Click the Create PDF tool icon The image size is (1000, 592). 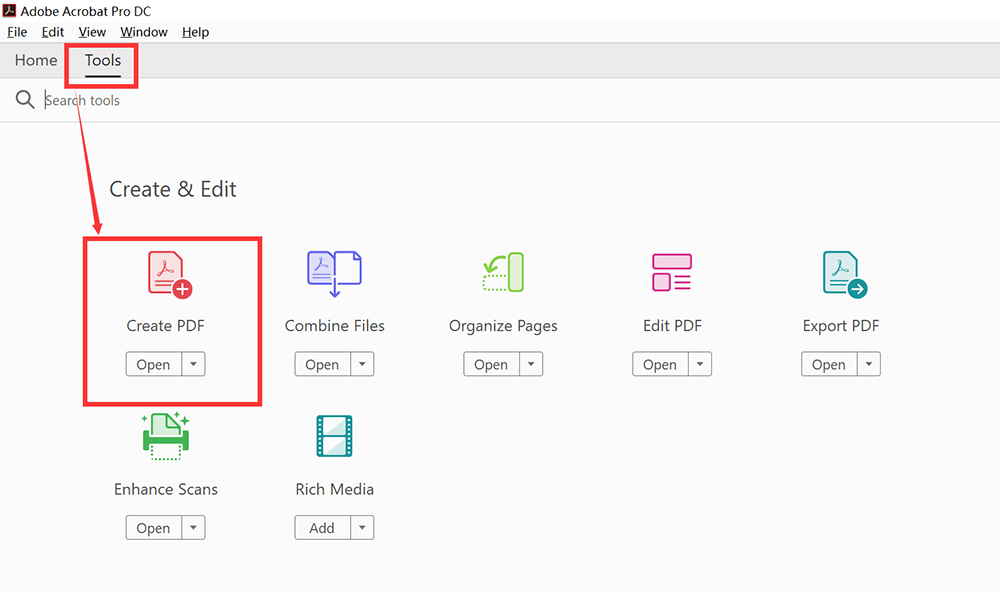click(169, 275)
